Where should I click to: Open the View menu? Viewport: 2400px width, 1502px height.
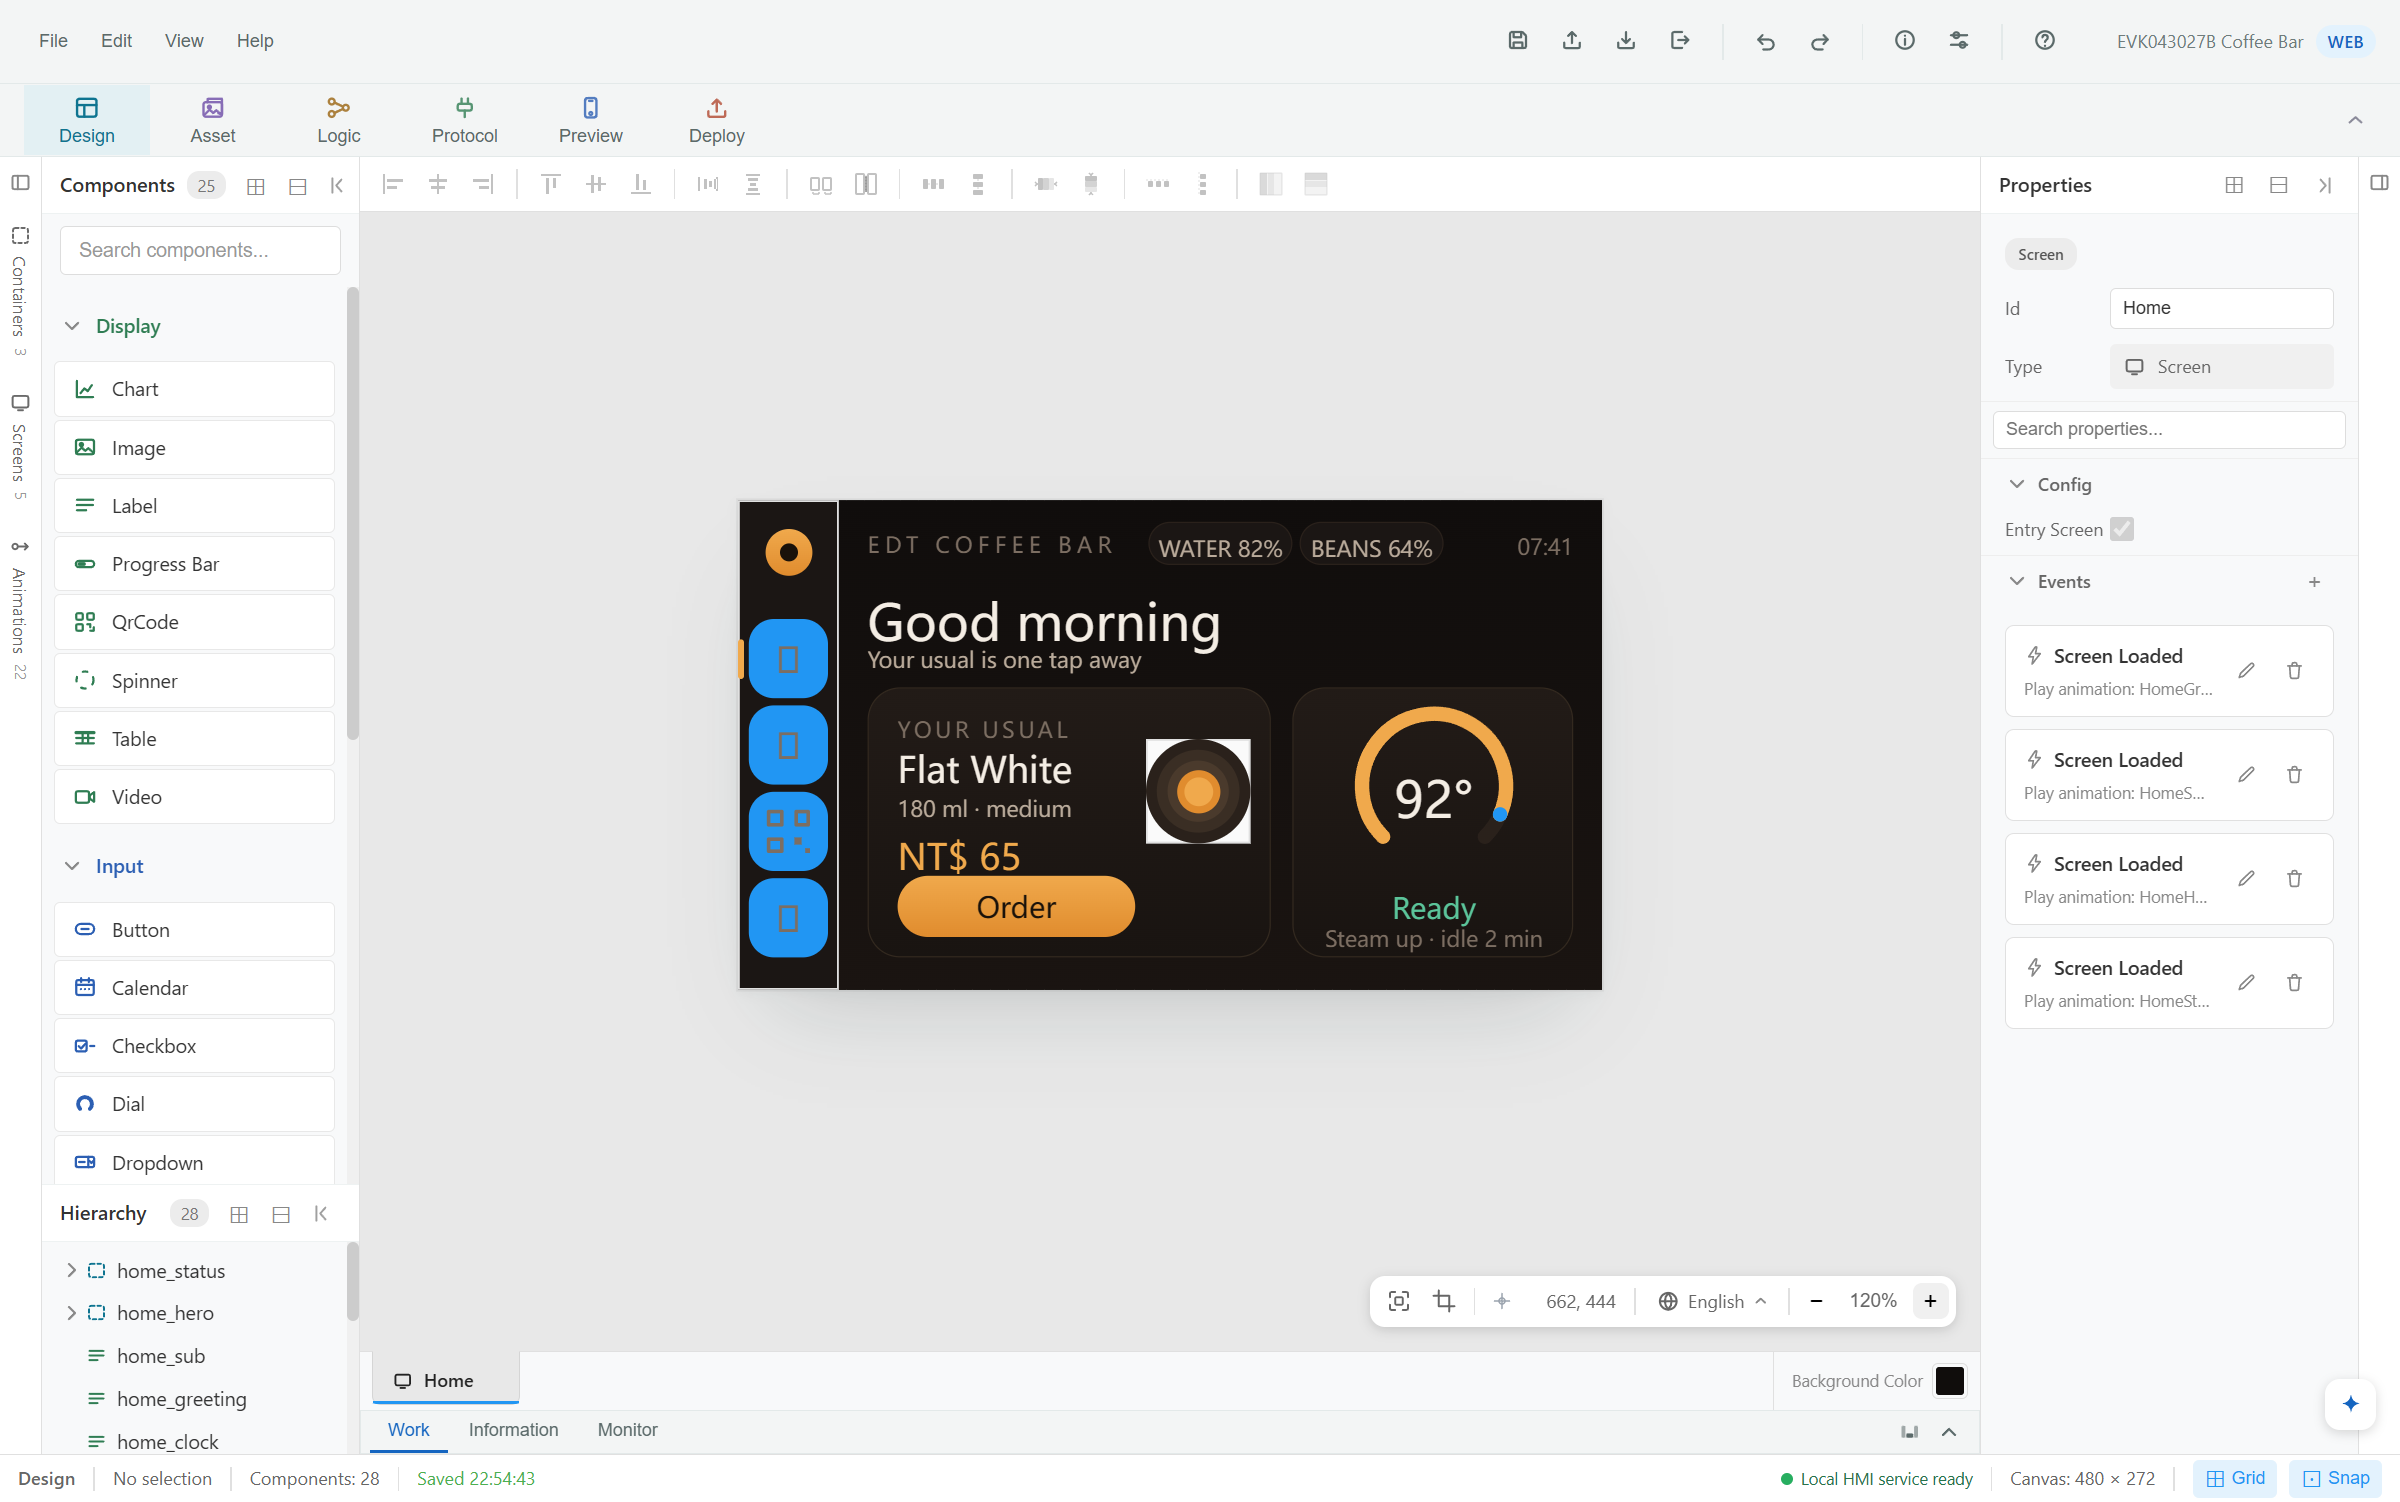[x=184, y=41]
